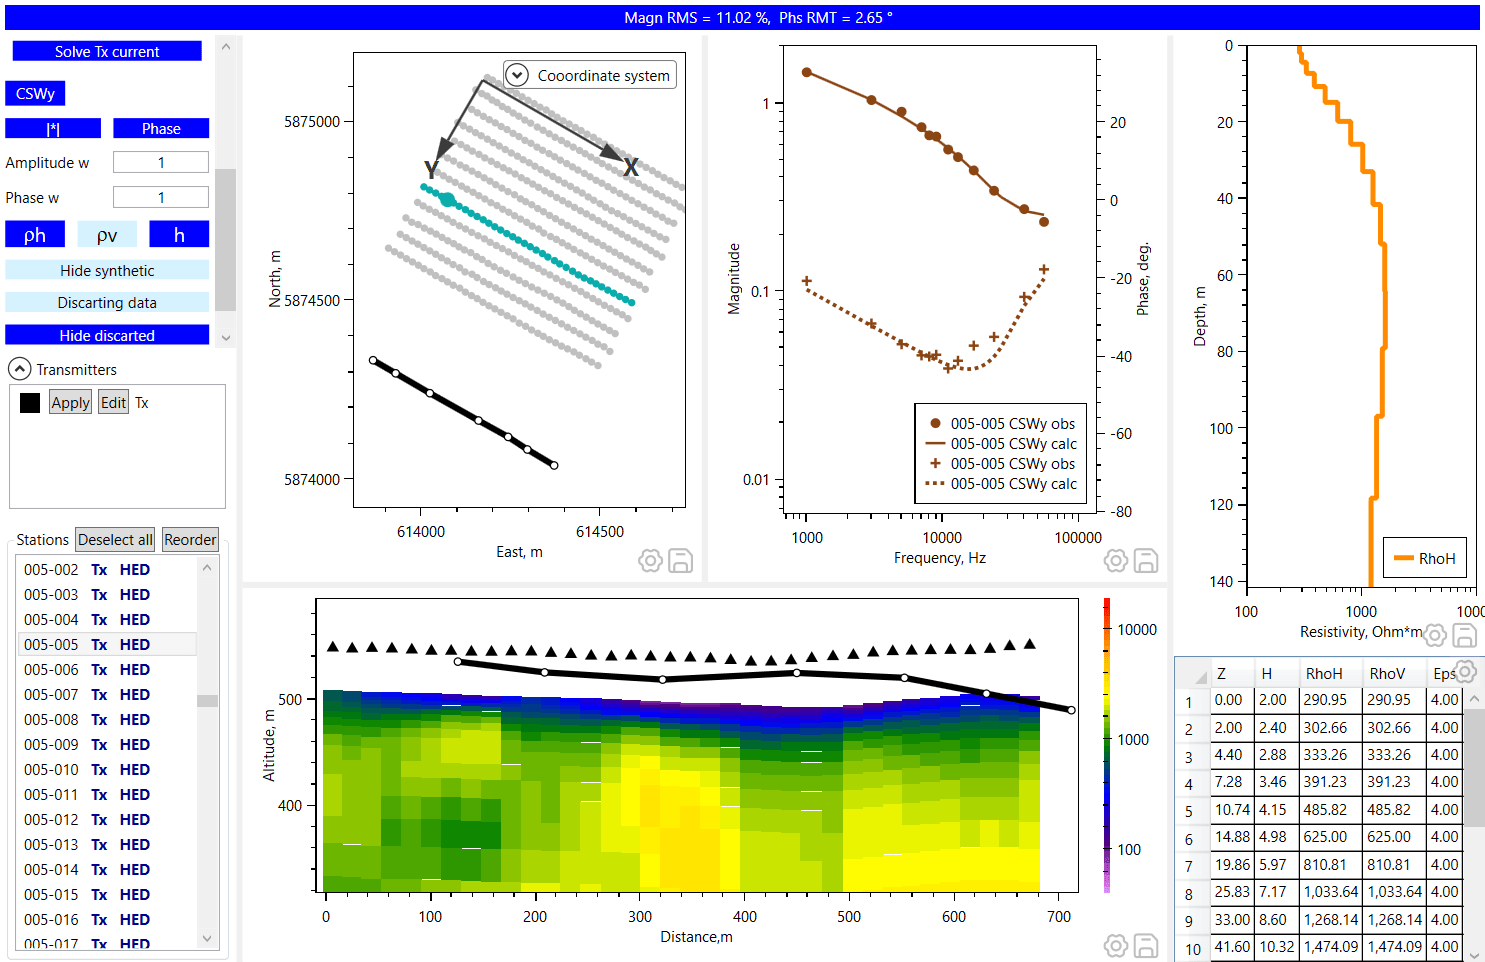Viewport: 1485px width, 962px height.
Task: Click row header 10 in model table
Action: (x=1192, y=948)
